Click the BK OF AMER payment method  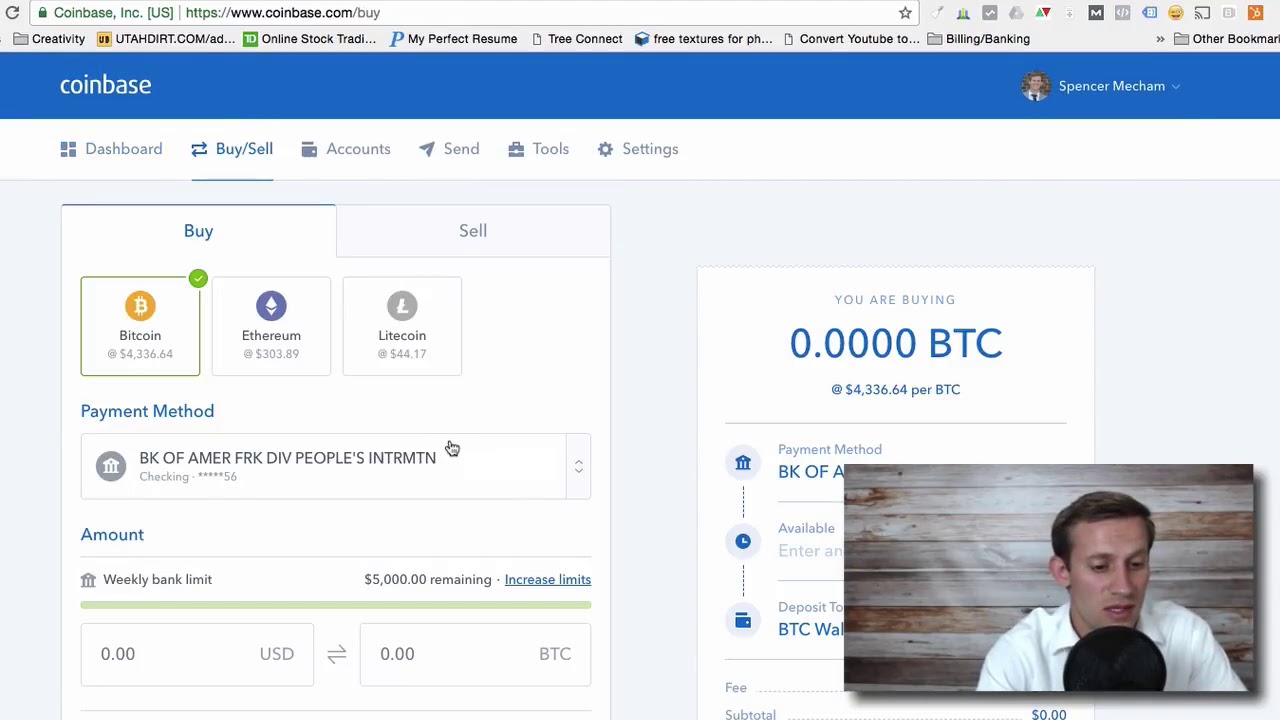click(x=336, y=466)
